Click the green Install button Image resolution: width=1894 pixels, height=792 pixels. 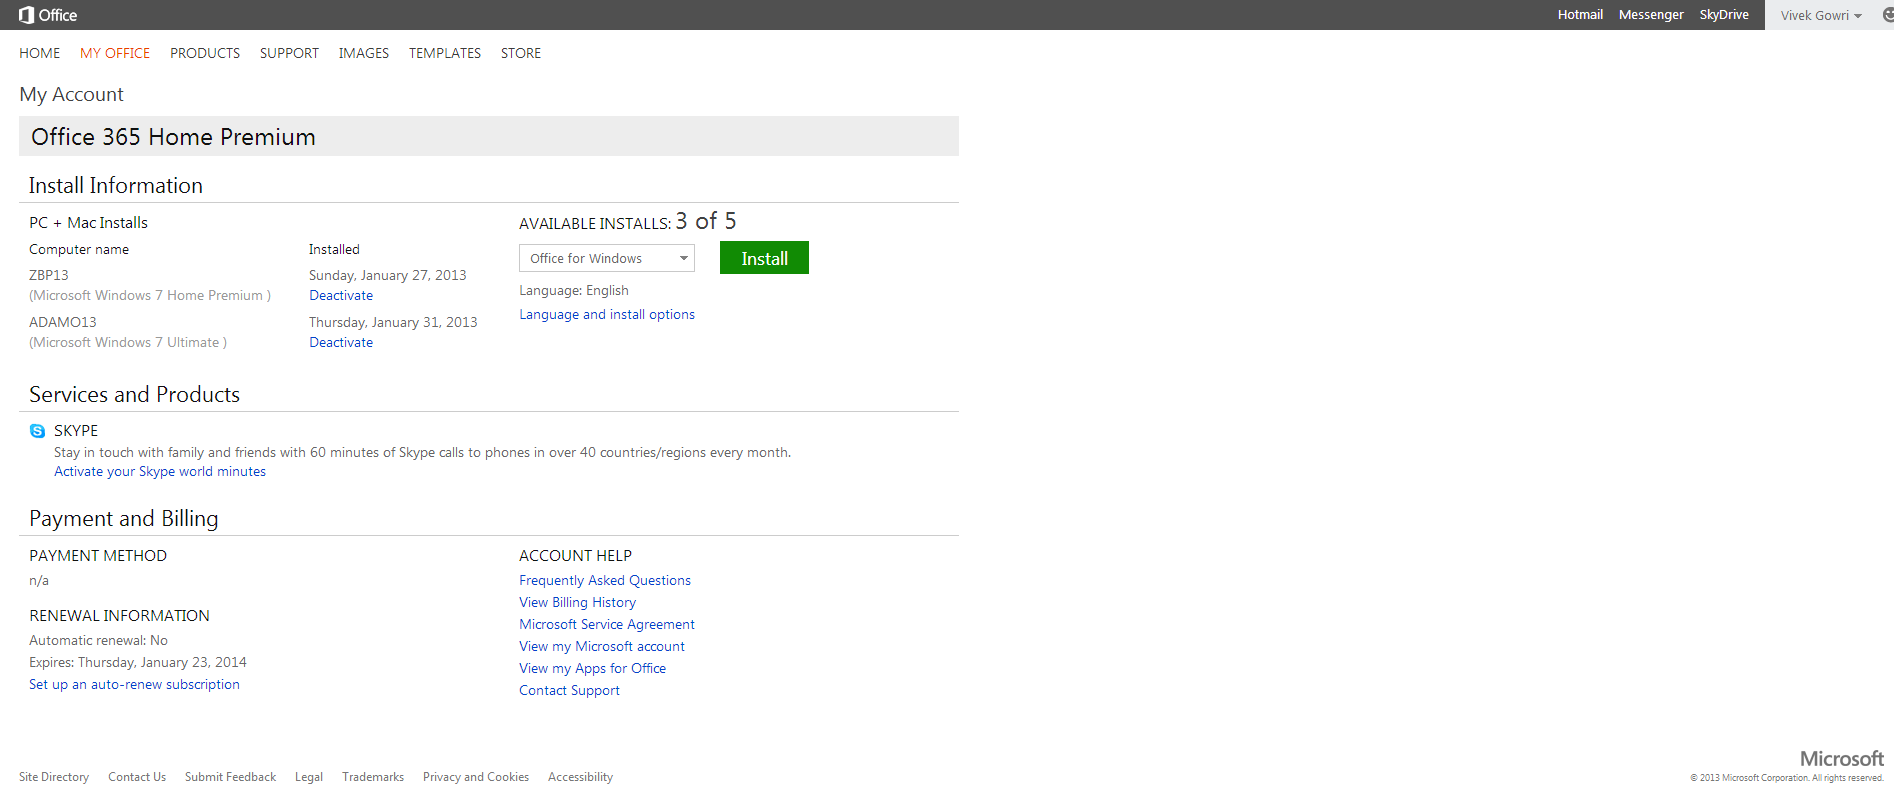764,258
